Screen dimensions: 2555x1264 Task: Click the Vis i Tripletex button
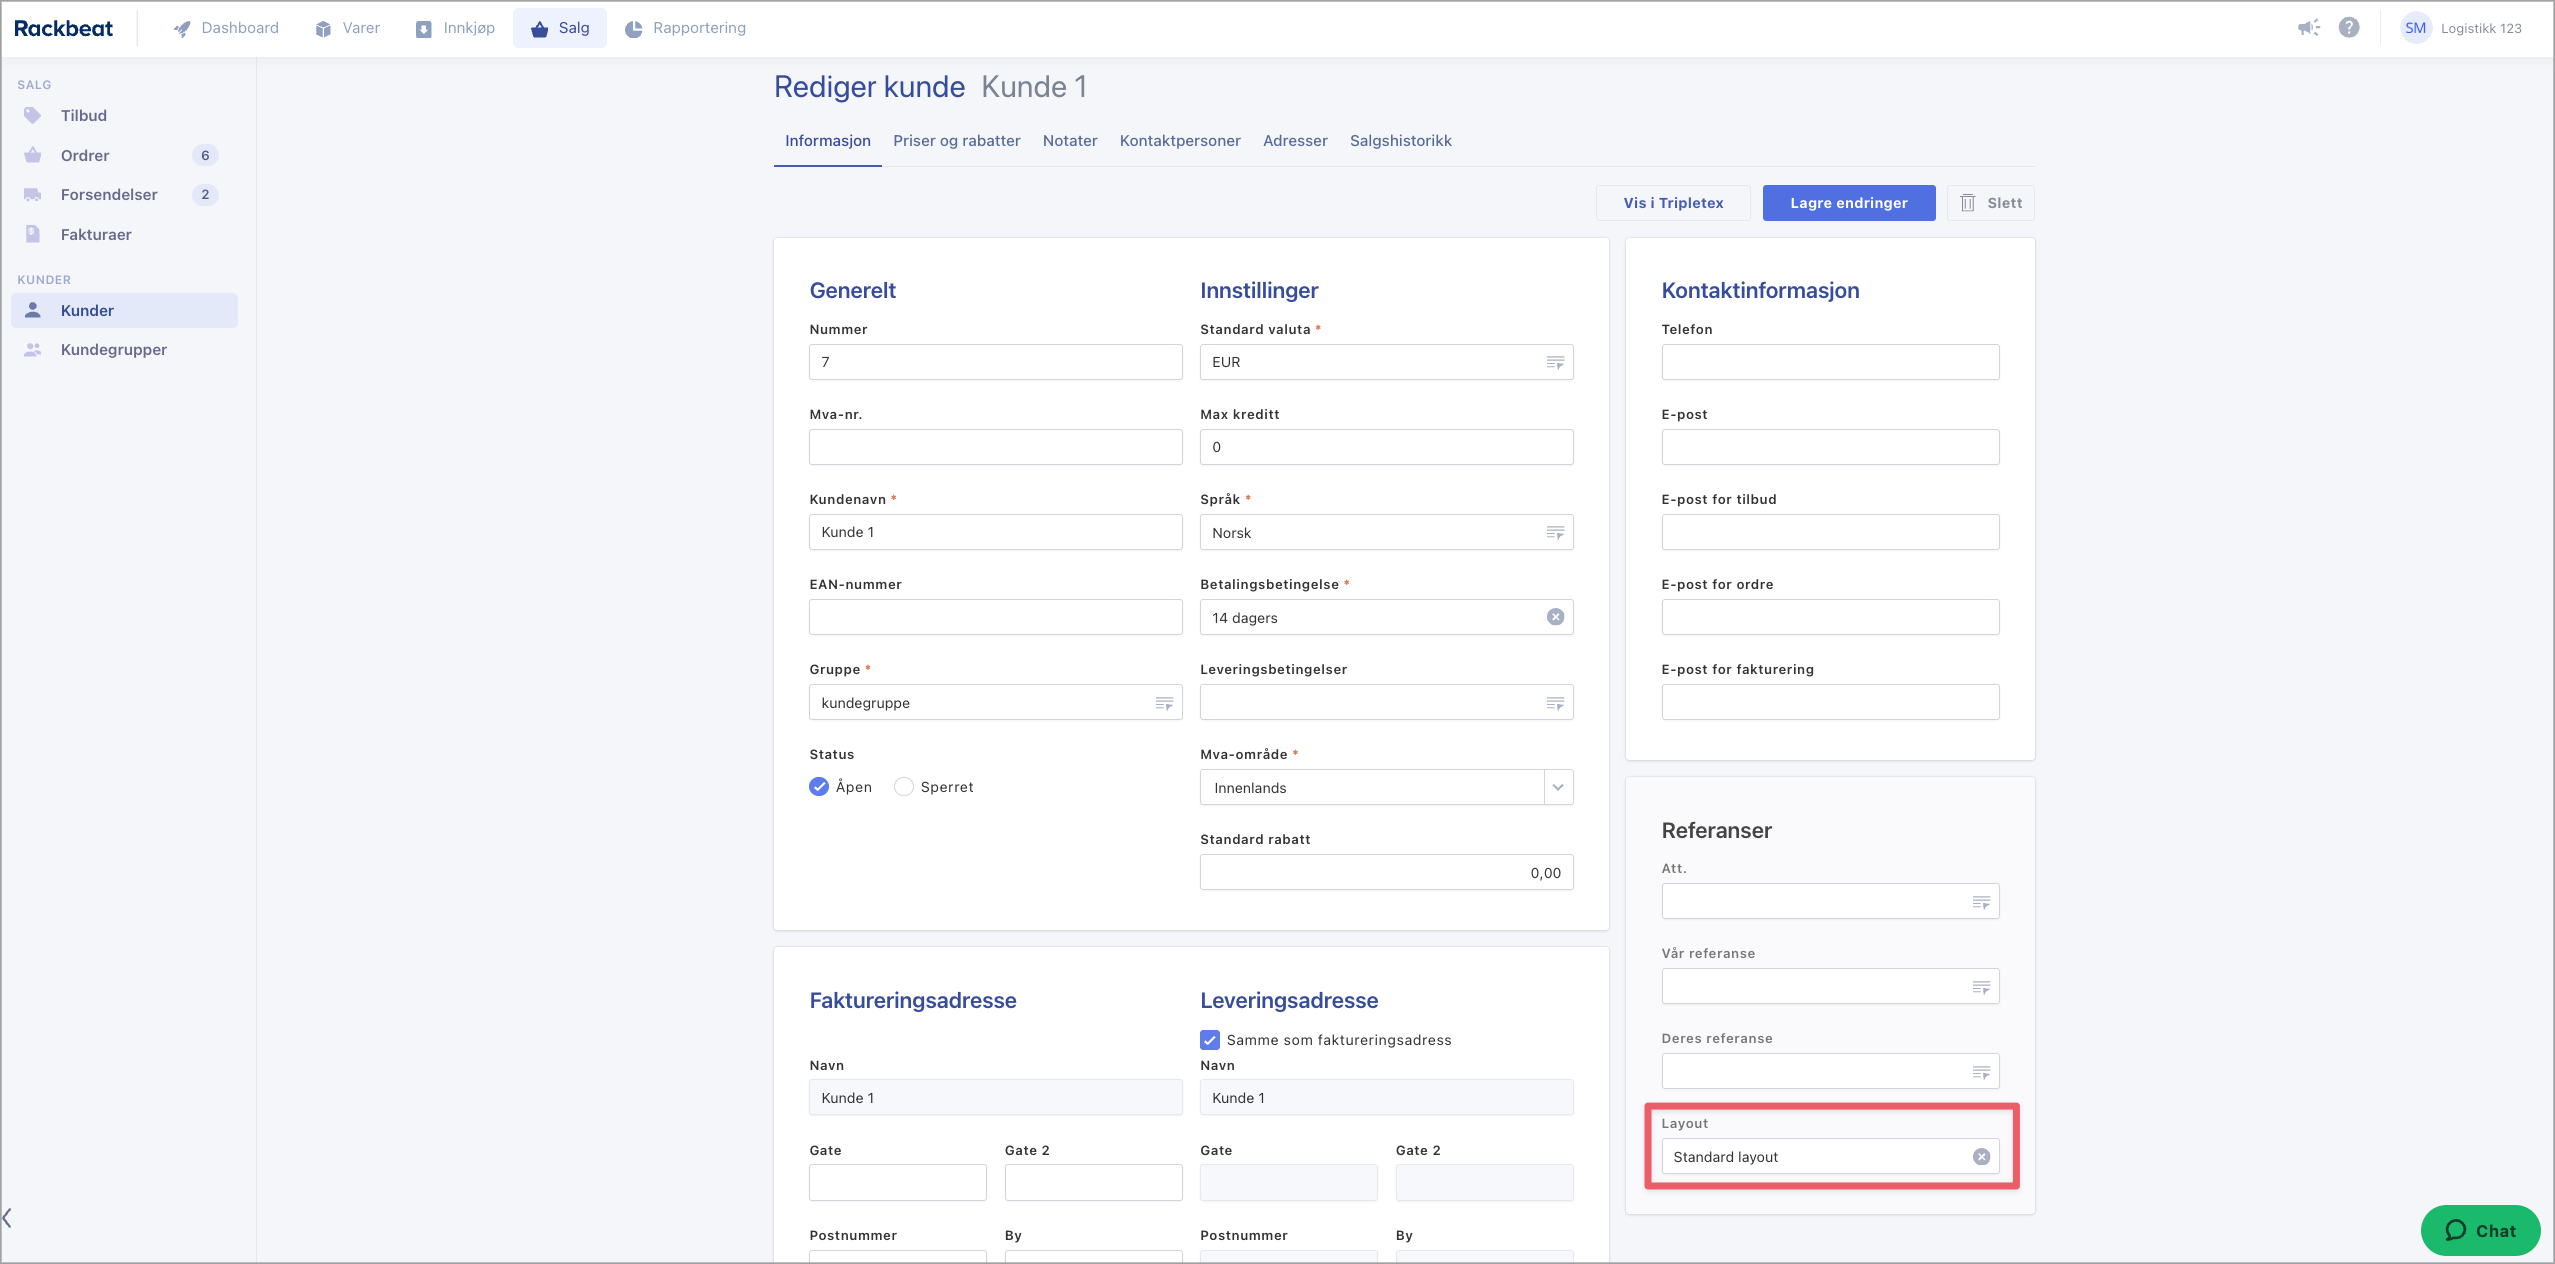(x=1673, y=203)
